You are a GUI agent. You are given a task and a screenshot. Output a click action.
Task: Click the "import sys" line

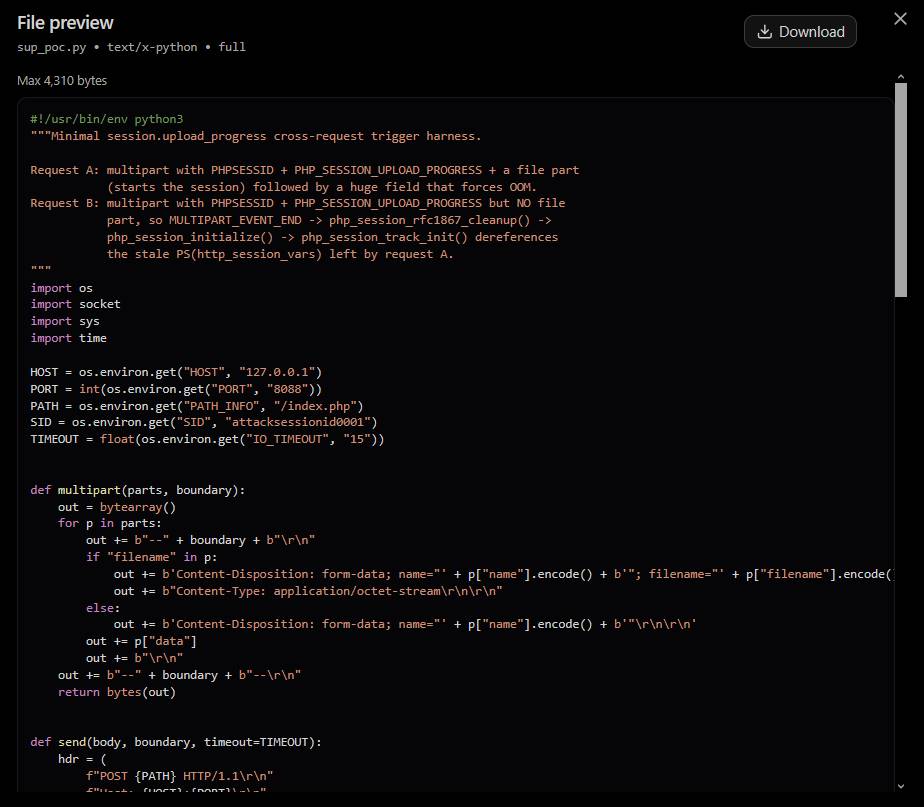coord(65,321)
